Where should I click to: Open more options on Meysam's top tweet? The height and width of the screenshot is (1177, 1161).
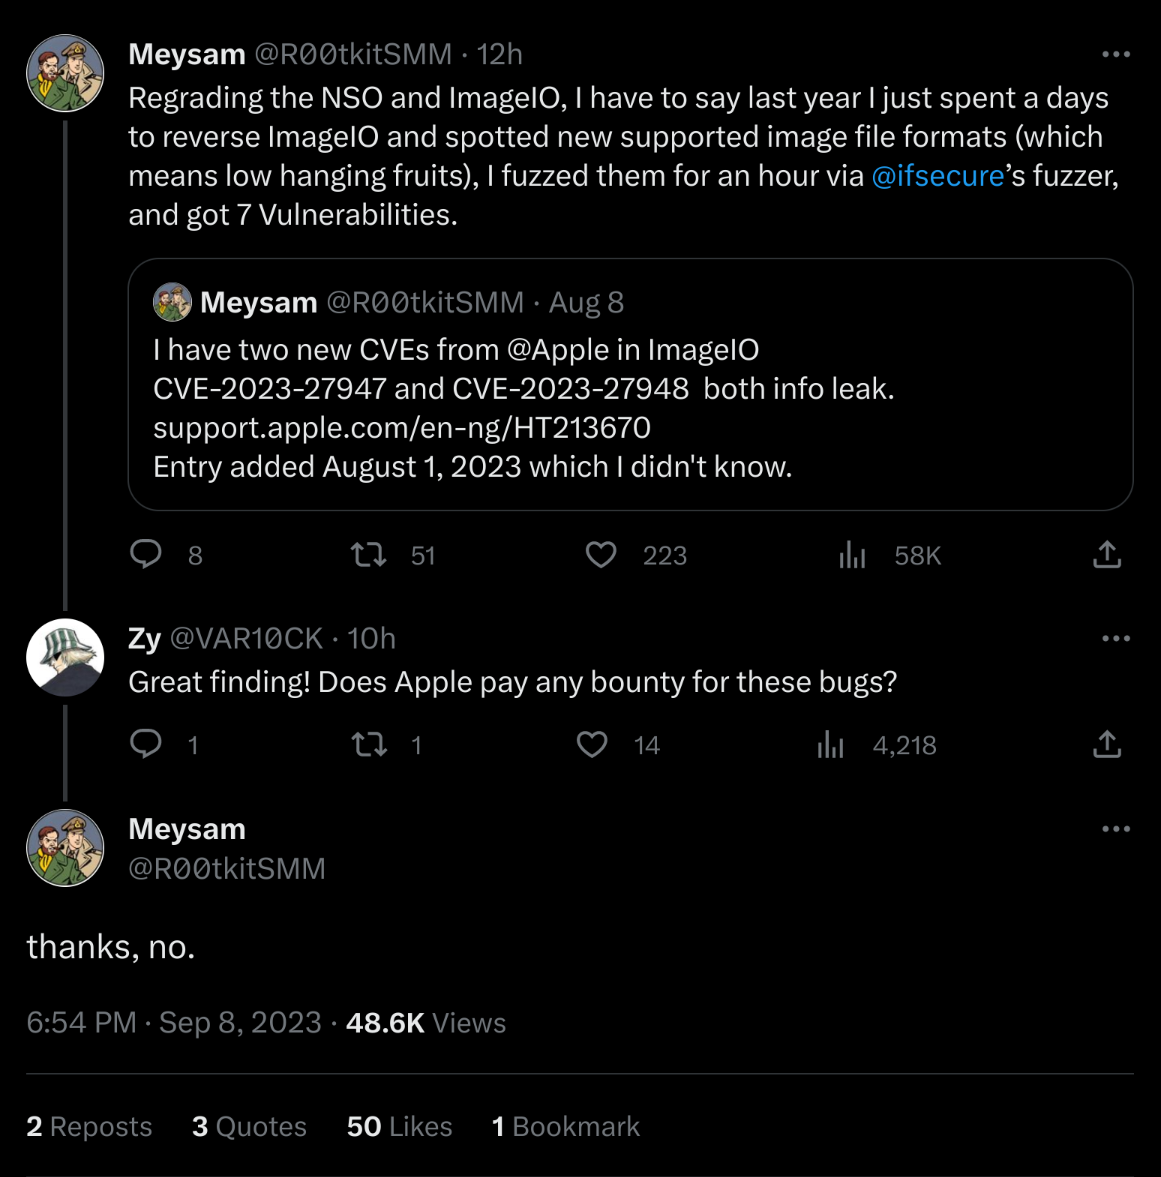1115,54
